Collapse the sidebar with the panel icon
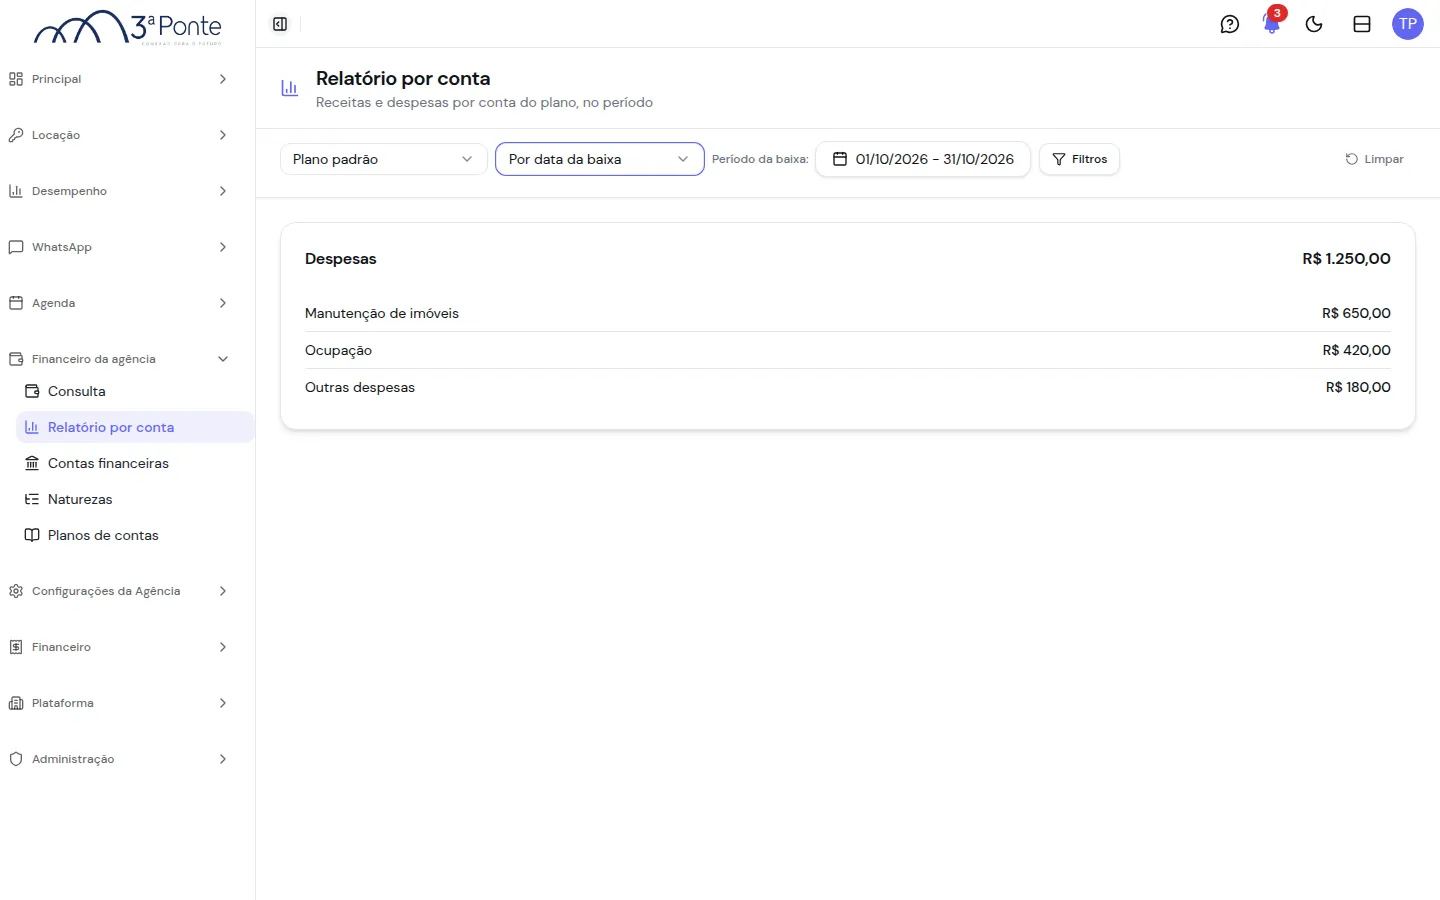Image resolution: width=1440 pixels, height=900 pixels. coord(280,24)
